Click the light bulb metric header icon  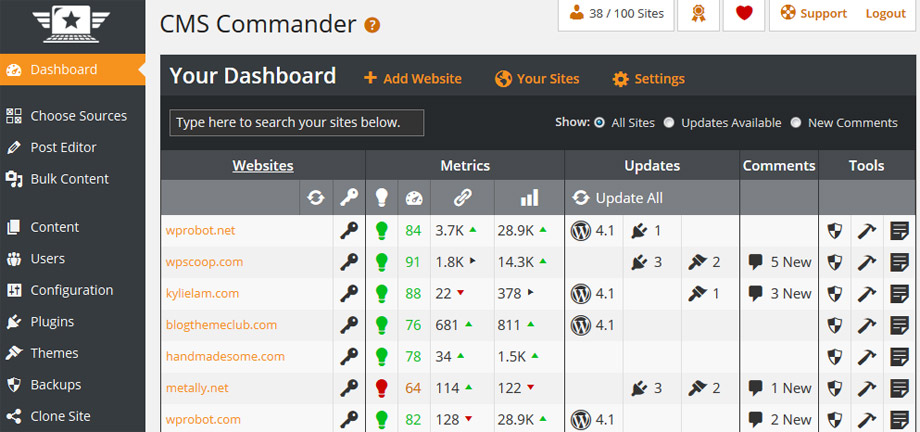click(382, 198)
